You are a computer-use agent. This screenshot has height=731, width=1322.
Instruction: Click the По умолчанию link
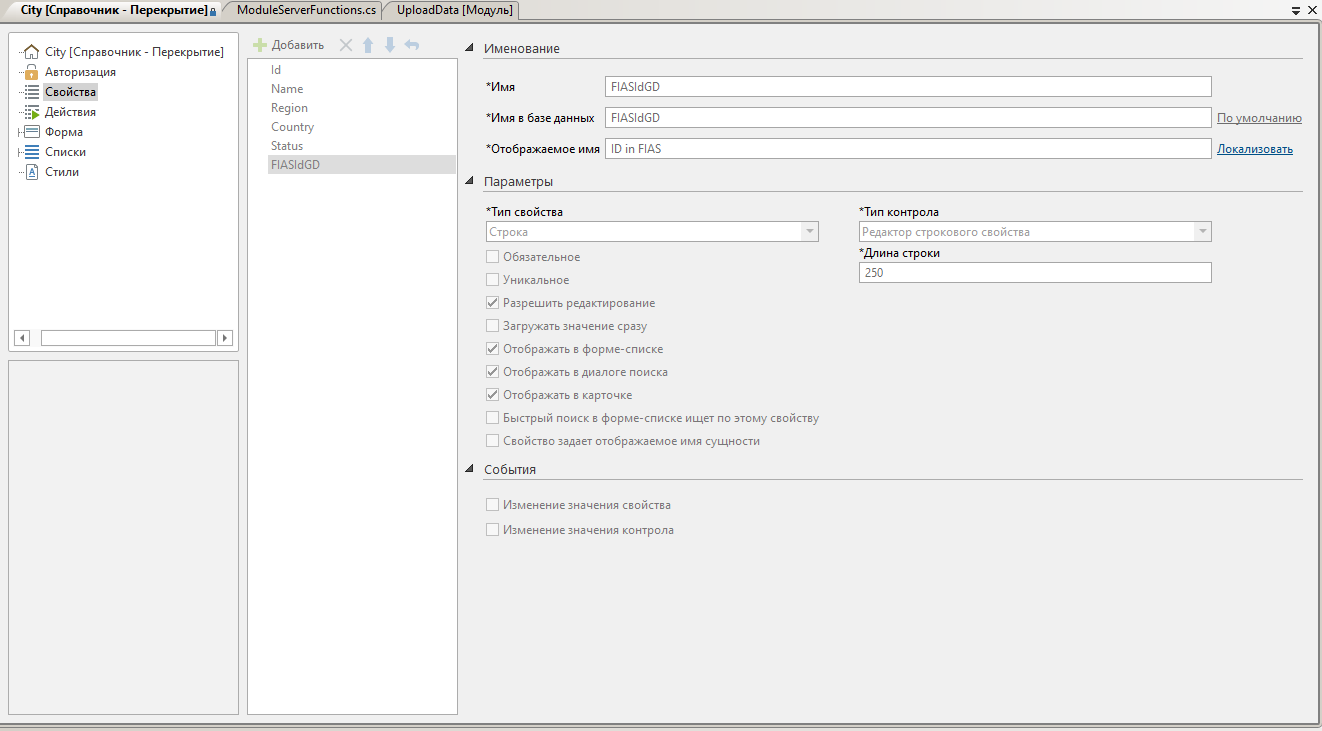[1258, 117]
